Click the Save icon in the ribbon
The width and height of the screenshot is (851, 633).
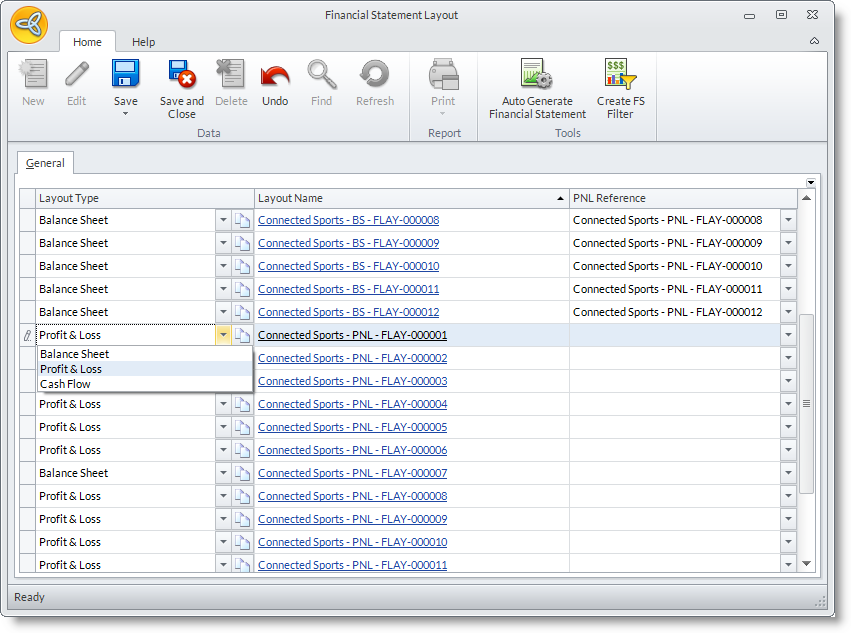[125, 75]
